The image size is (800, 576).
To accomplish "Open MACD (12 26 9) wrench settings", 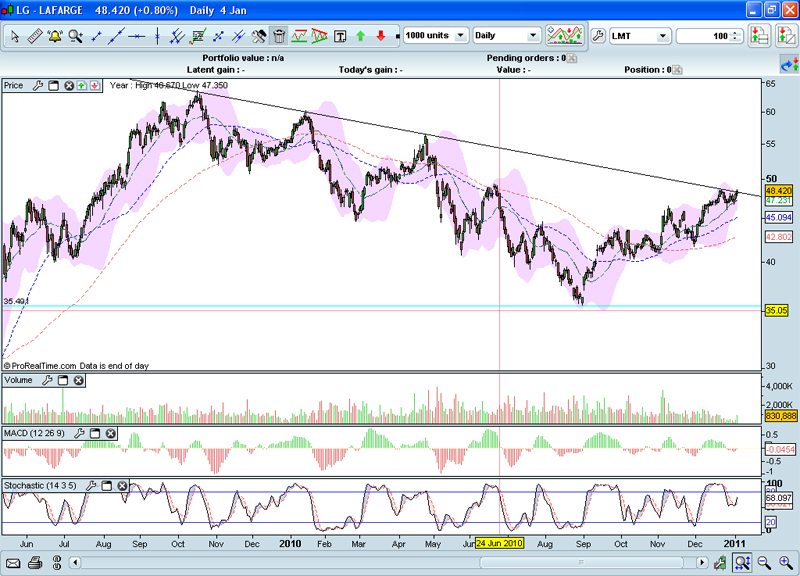I will 79,433.
